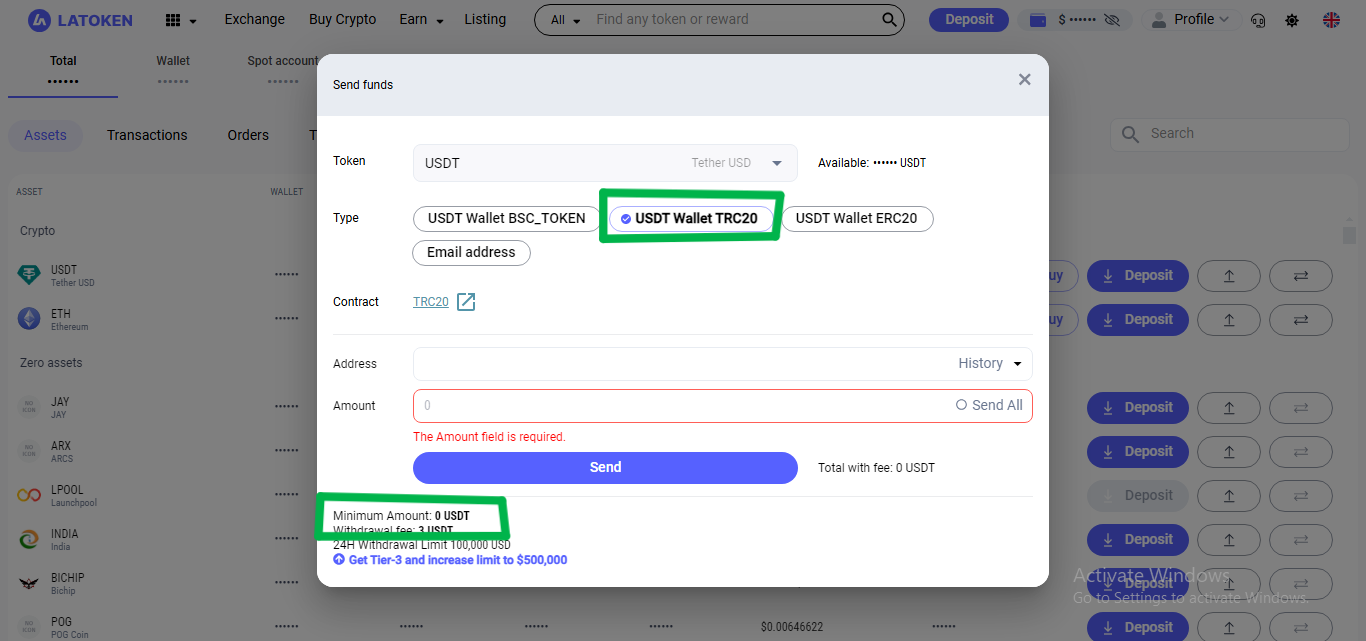Close the Send funds dialog
This screenshot has height=641, width=1366.
1024,80
